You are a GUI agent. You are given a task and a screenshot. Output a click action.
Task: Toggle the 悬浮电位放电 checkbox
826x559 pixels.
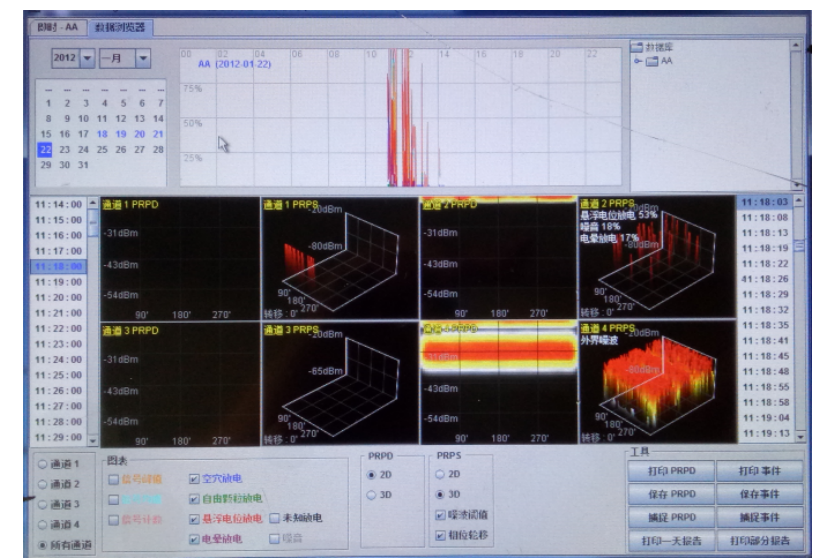194,518
